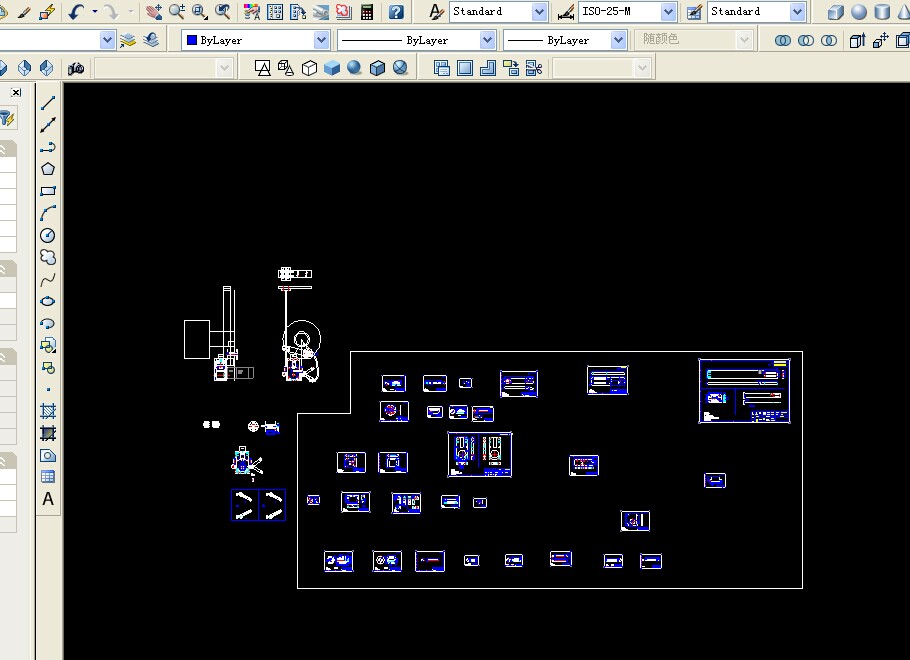
Task: Open the QuickCalc calculator
Action: (x=367, y=12)
